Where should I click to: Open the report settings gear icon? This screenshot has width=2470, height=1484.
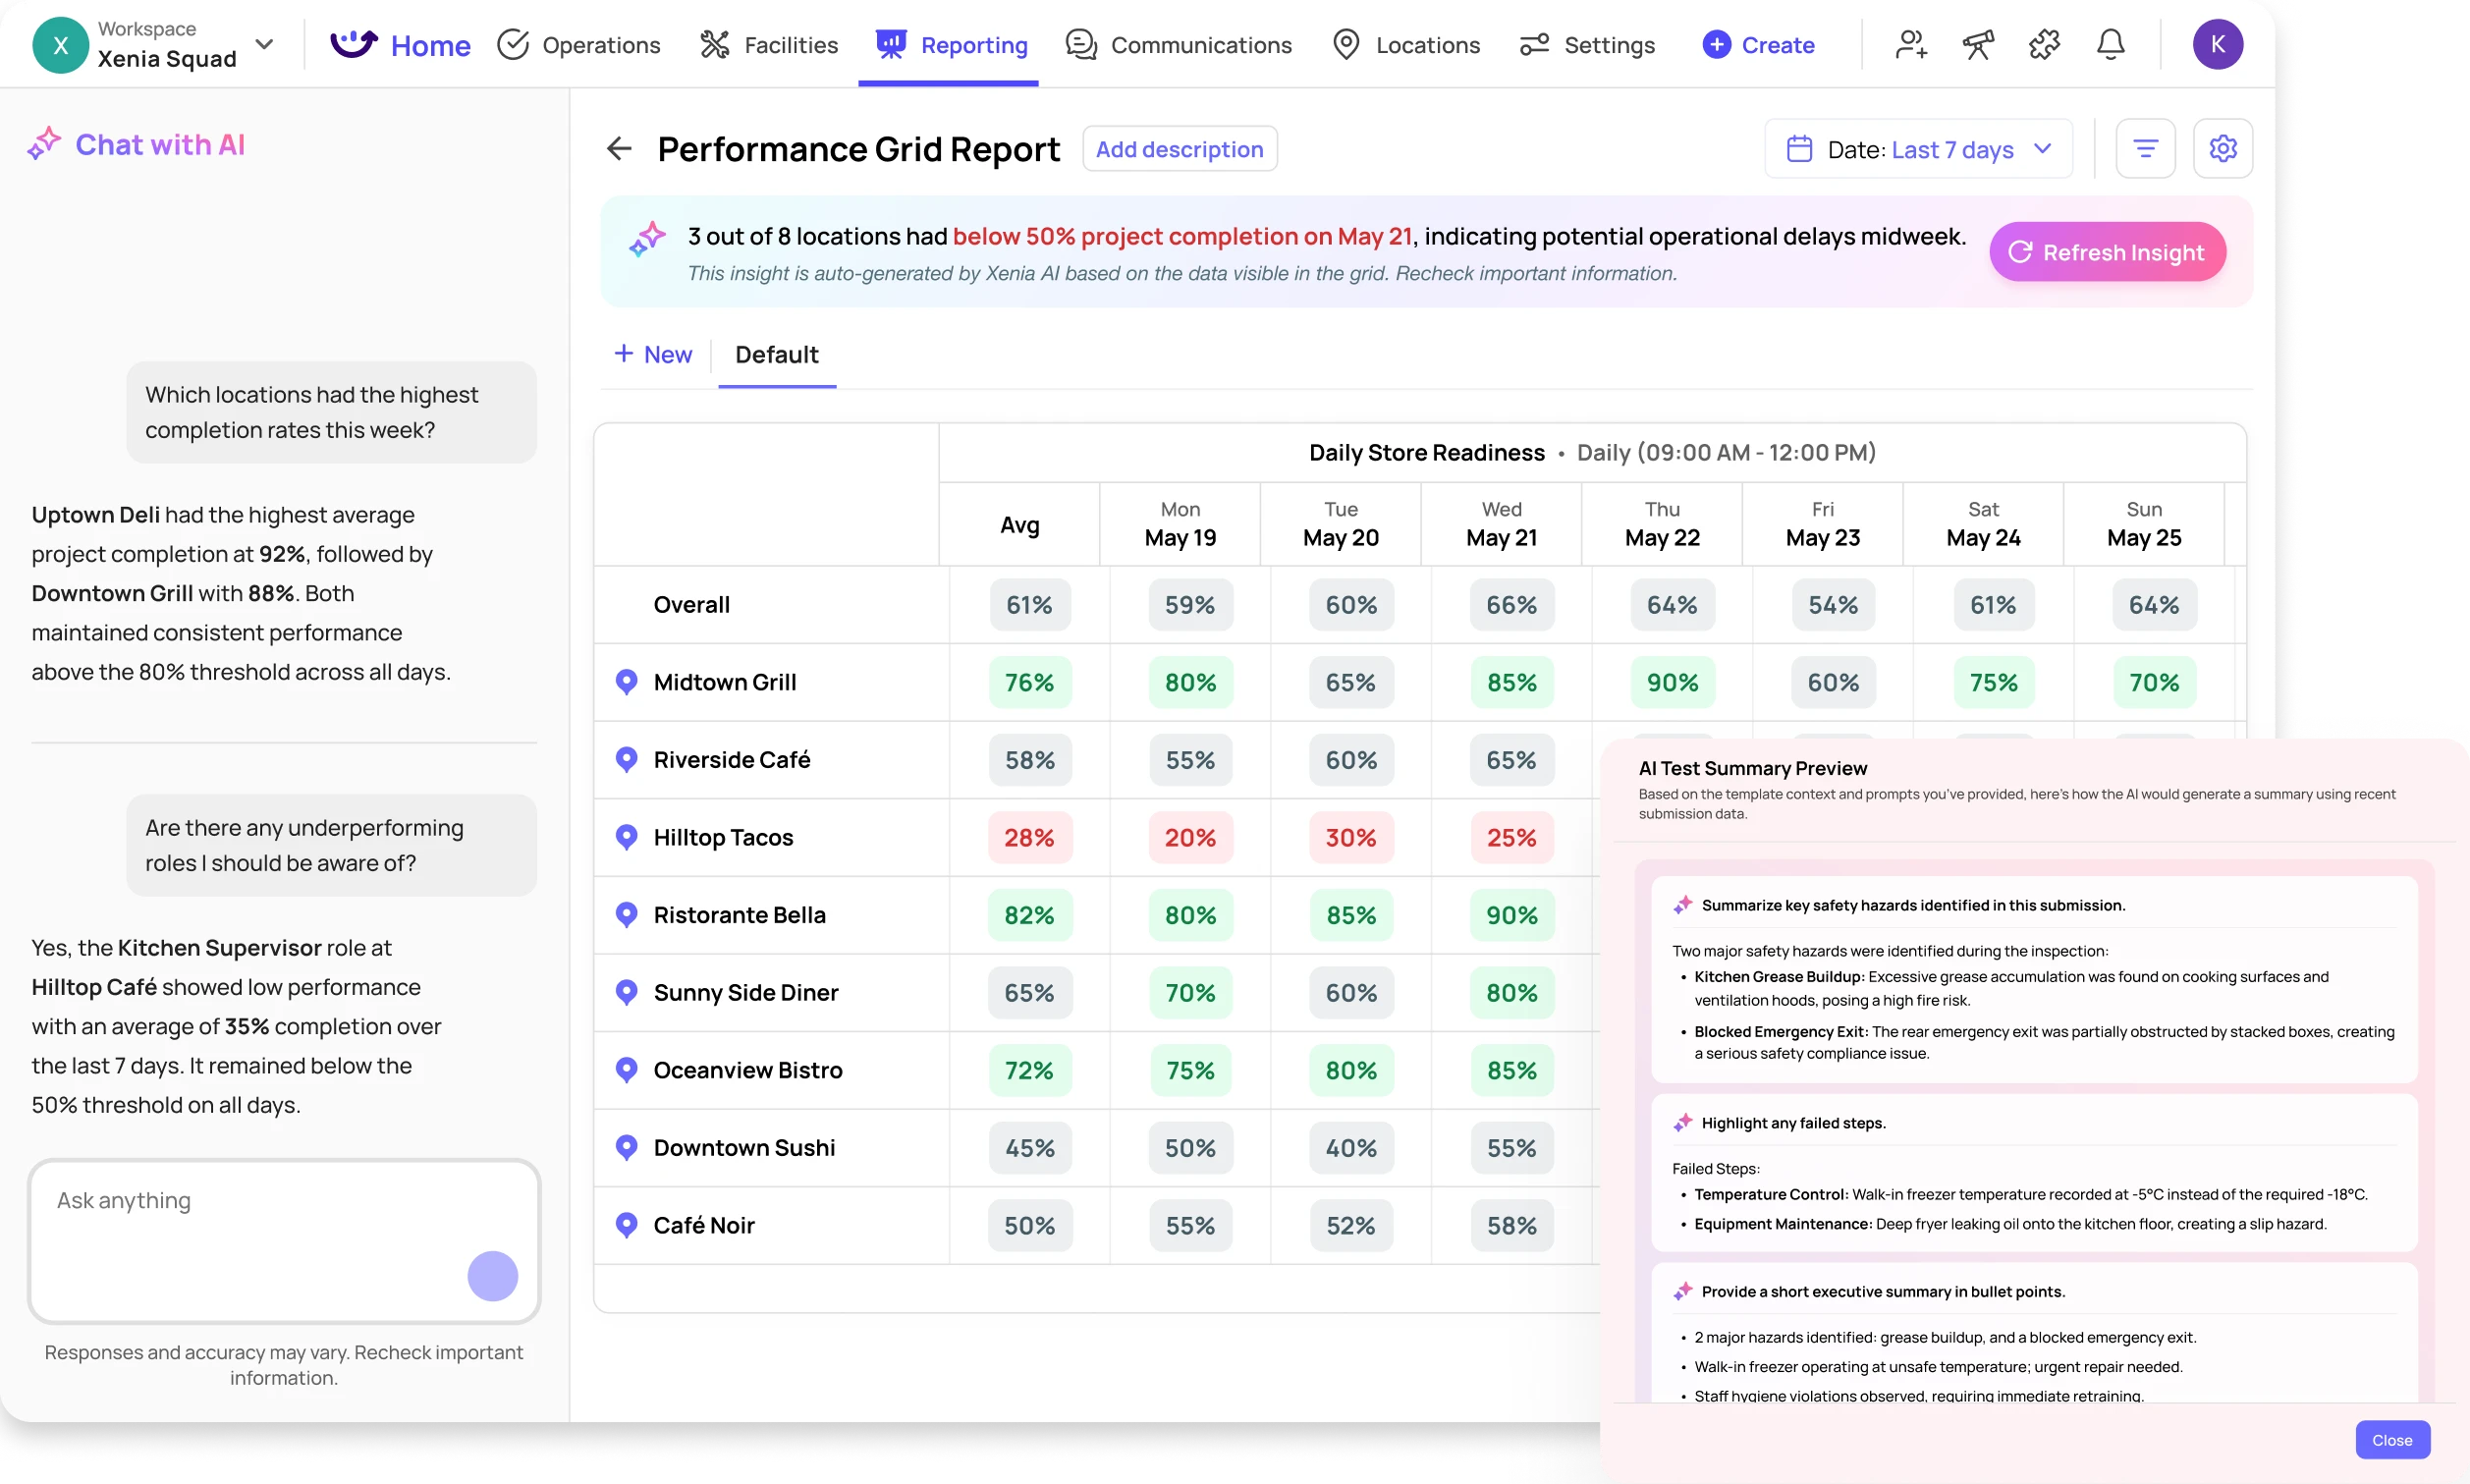point(2224,148)
